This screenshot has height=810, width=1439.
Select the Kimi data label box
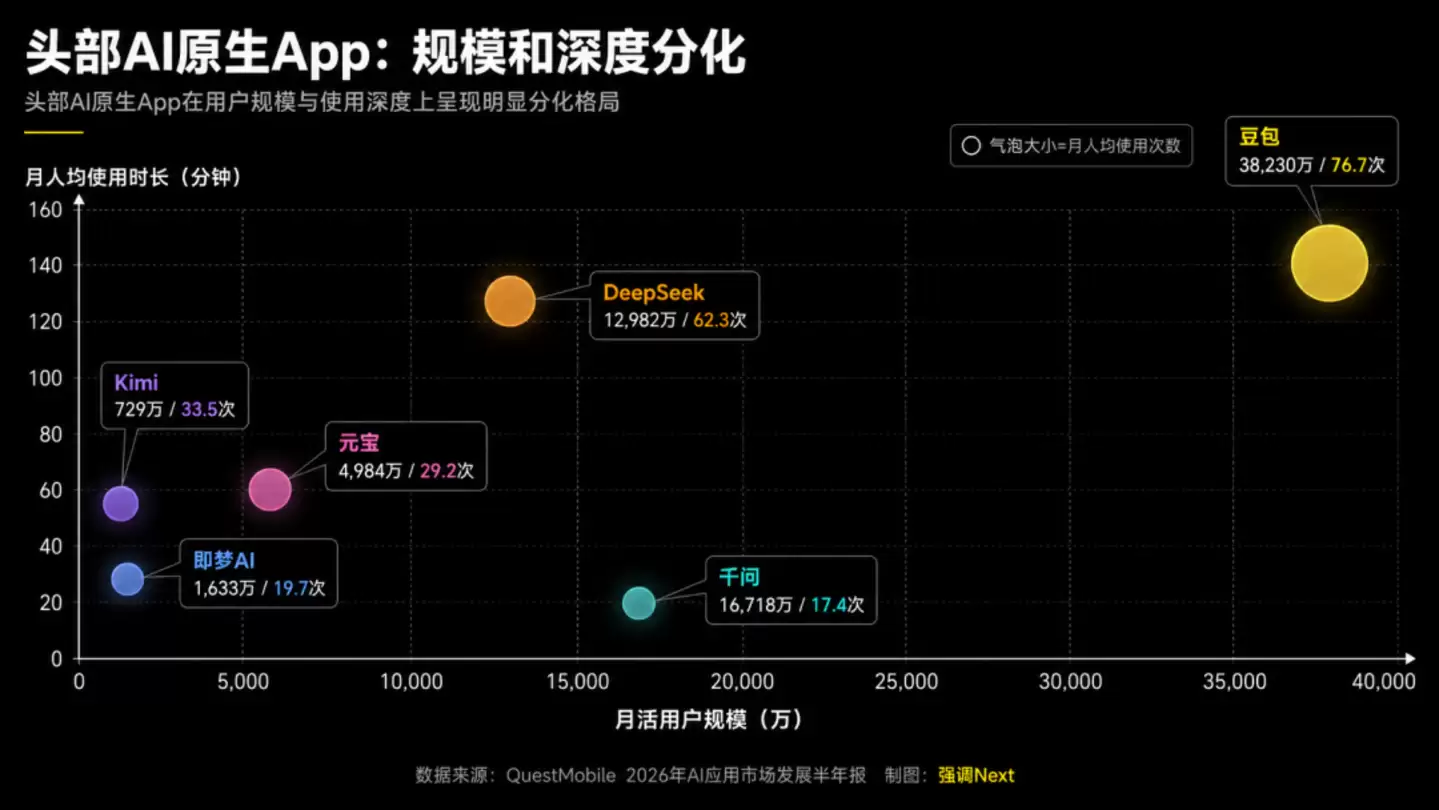(x=174, y=396)
